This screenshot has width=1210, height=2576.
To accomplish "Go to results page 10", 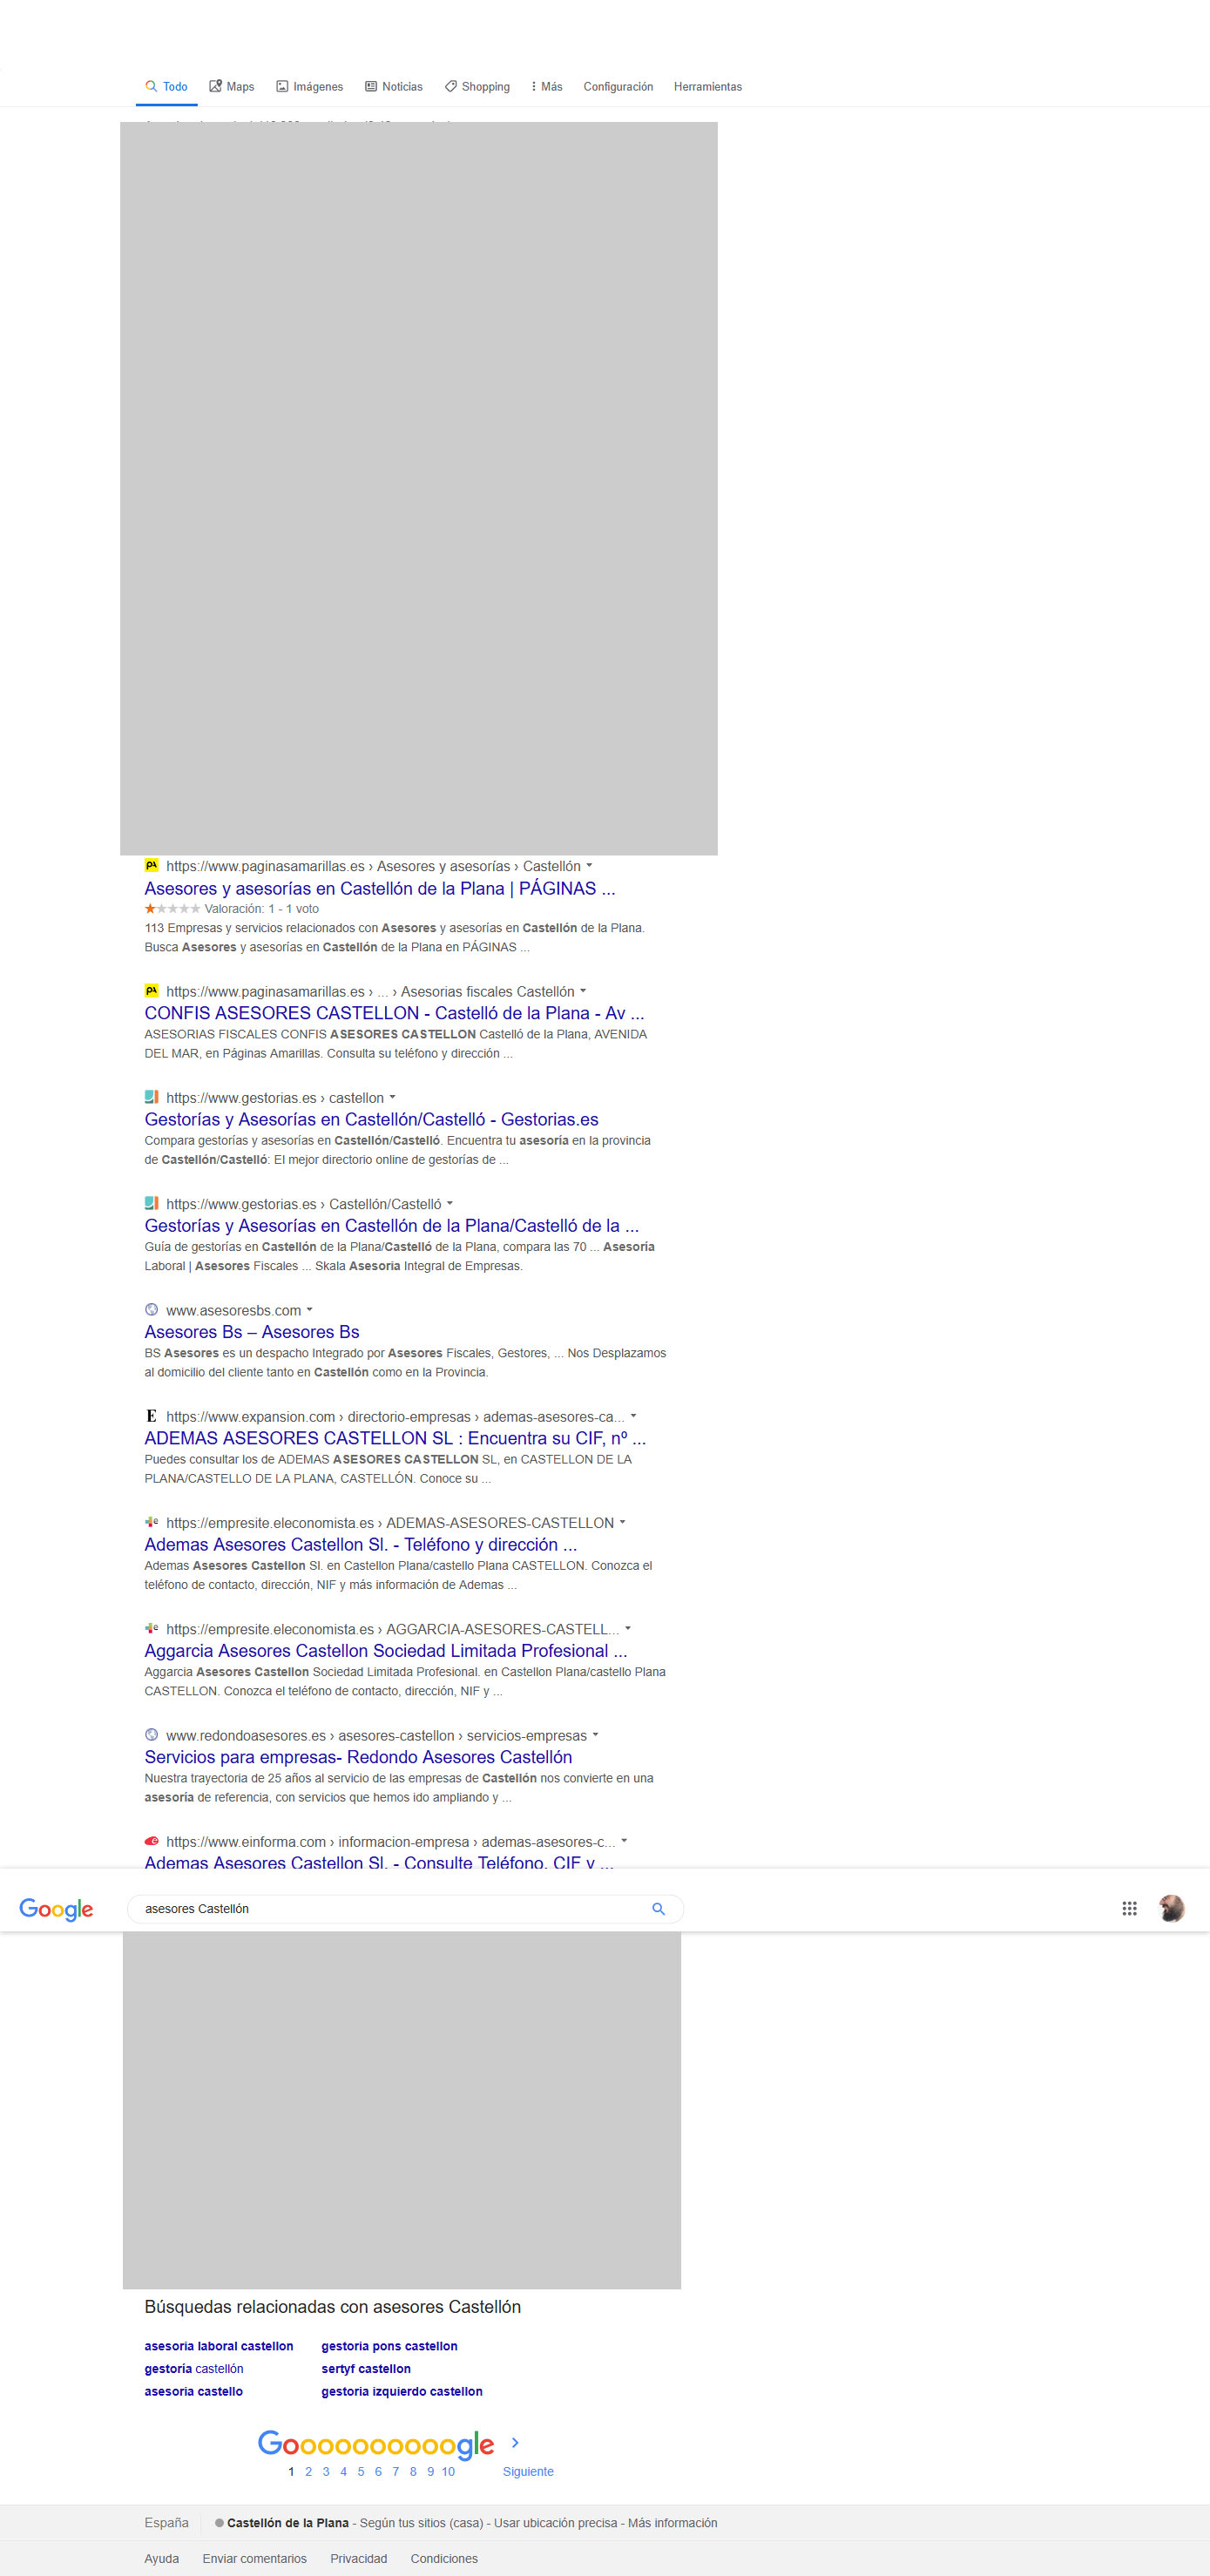I will point(448,2471).
